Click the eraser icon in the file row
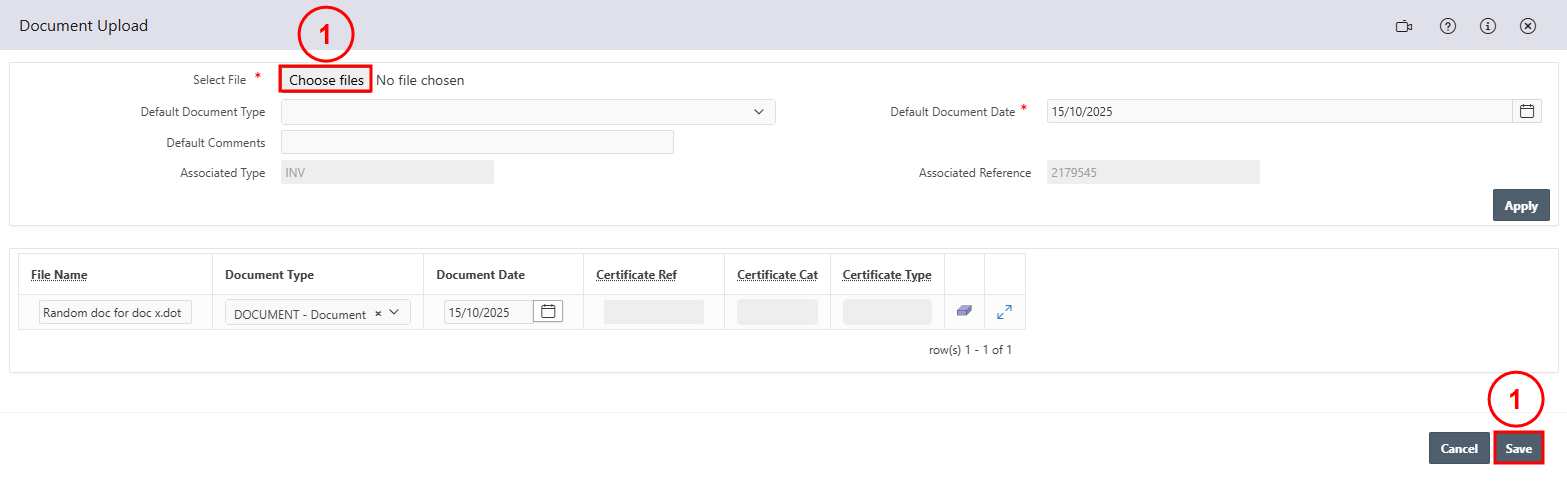This screenshot has width=1567, height=481. [964, 312]
